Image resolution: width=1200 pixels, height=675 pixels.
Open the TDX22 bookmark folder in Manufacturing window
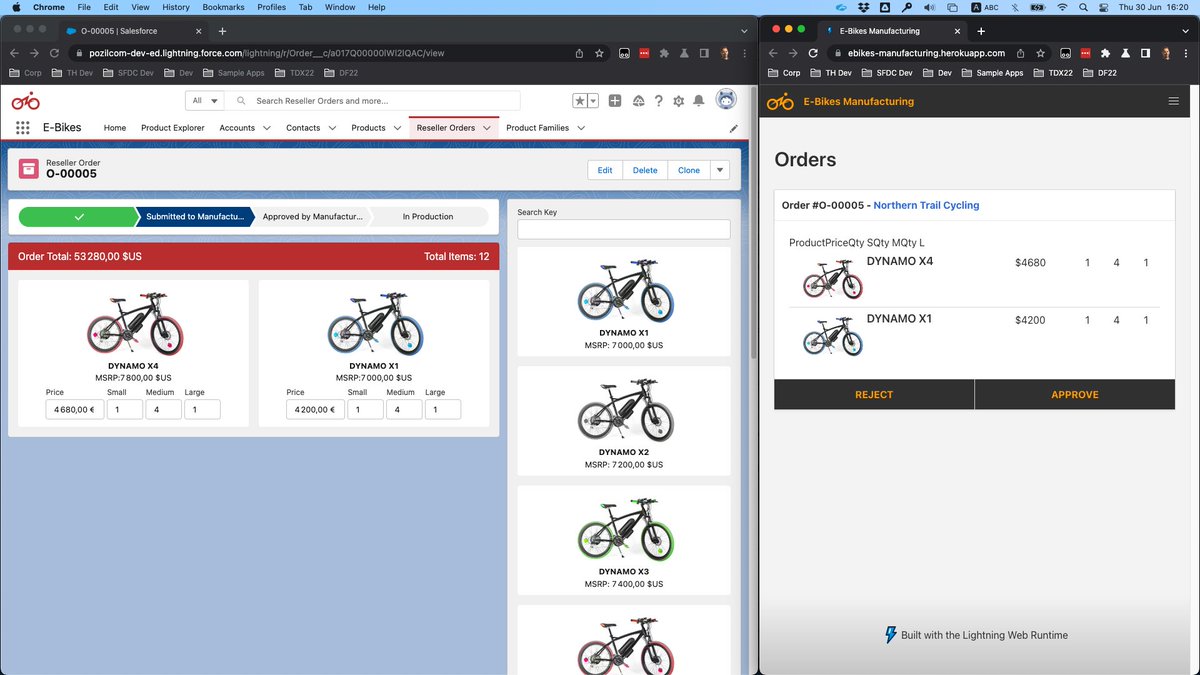click(1053, 73)
